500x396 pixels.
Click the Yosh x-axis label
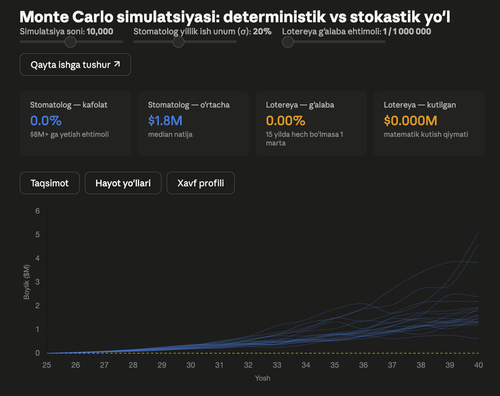click(263, 378)
